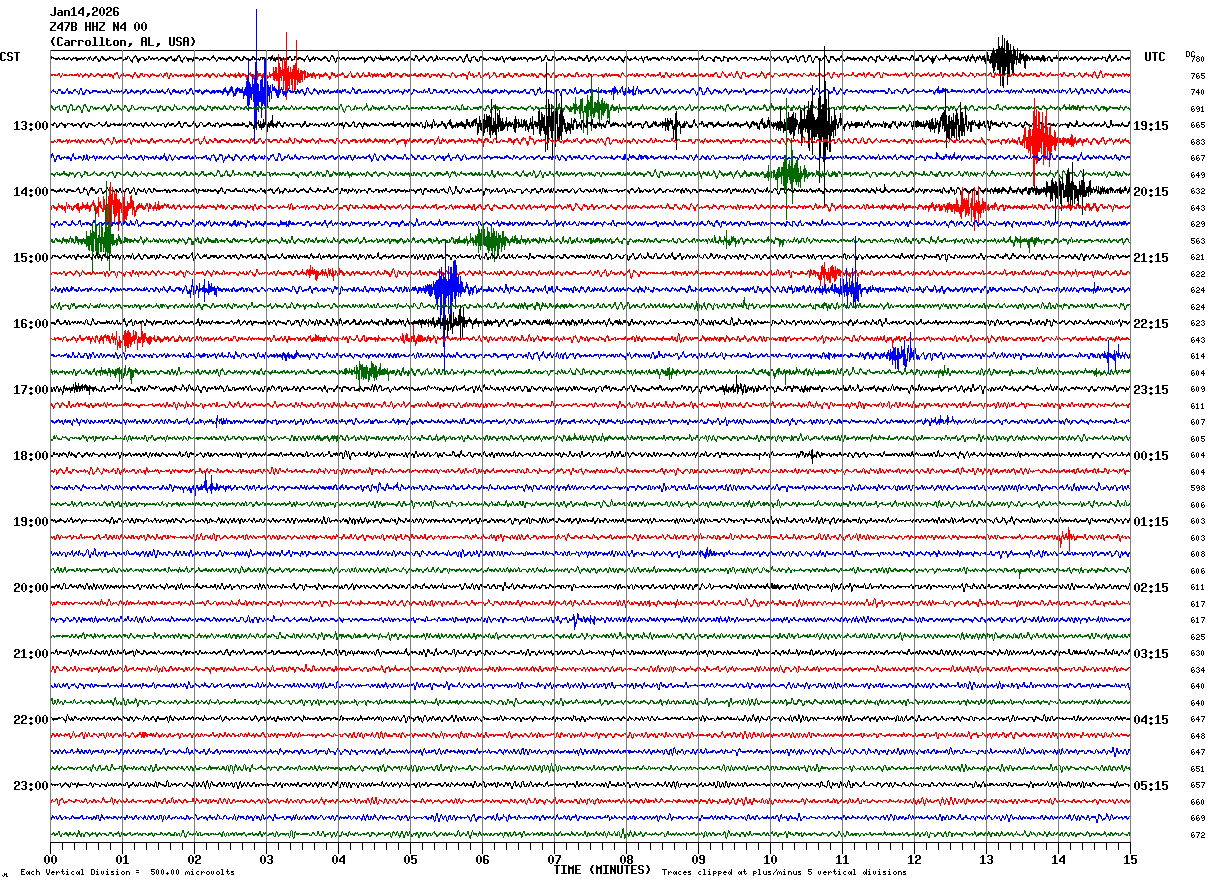The image size is (1210, 886).
Task: Click the traces clipped footnote text
Action: click(x=784, y=873)
